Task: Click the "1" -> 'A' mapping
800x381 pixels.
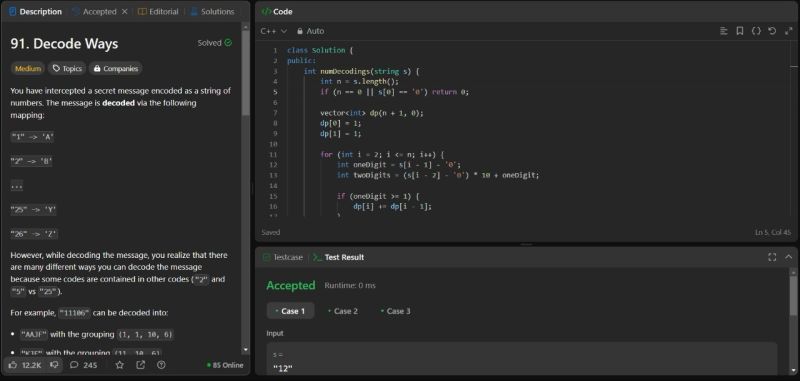Action: [32, 137]
